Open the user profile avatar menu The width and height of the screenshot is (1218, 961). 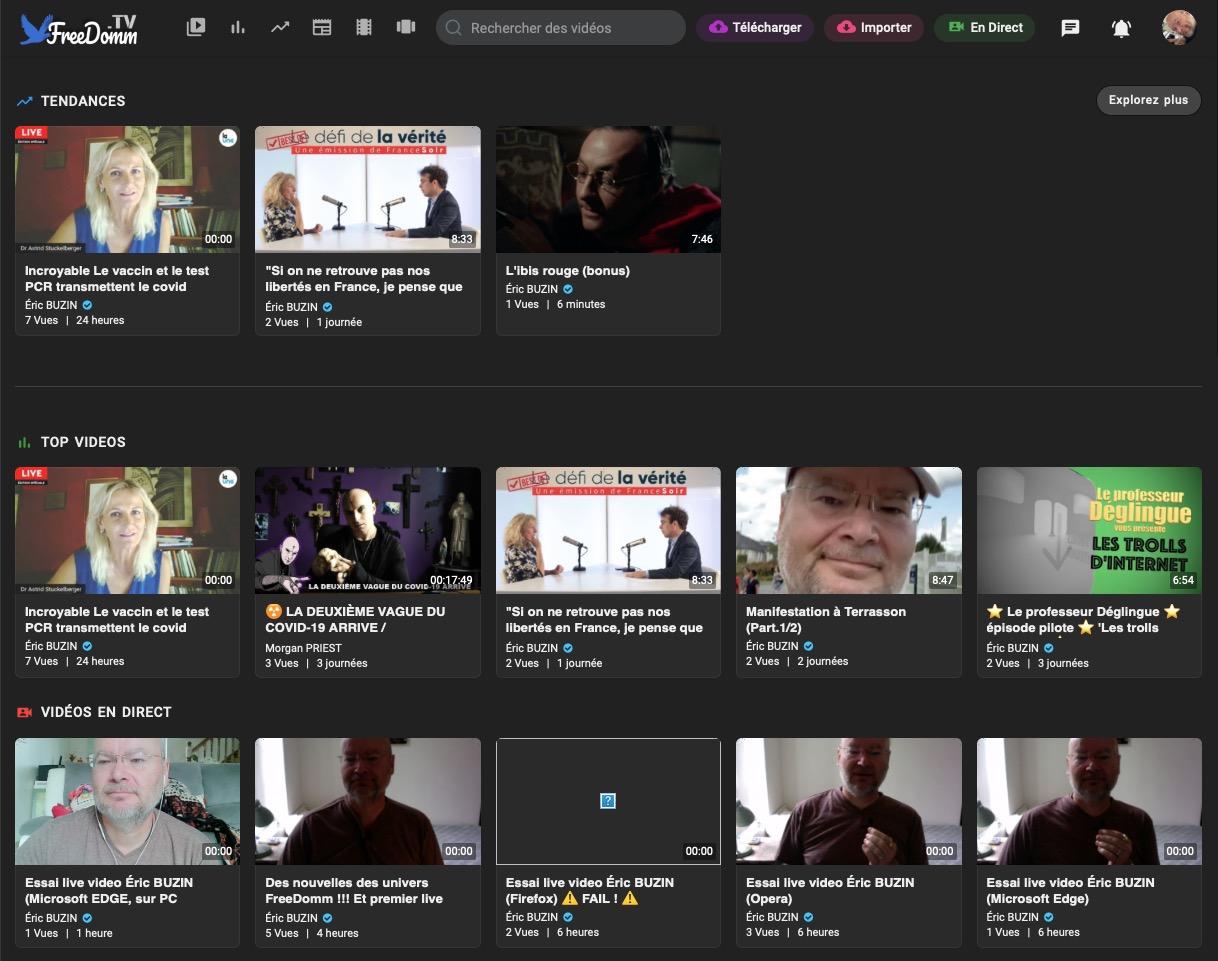[1179, 27]
